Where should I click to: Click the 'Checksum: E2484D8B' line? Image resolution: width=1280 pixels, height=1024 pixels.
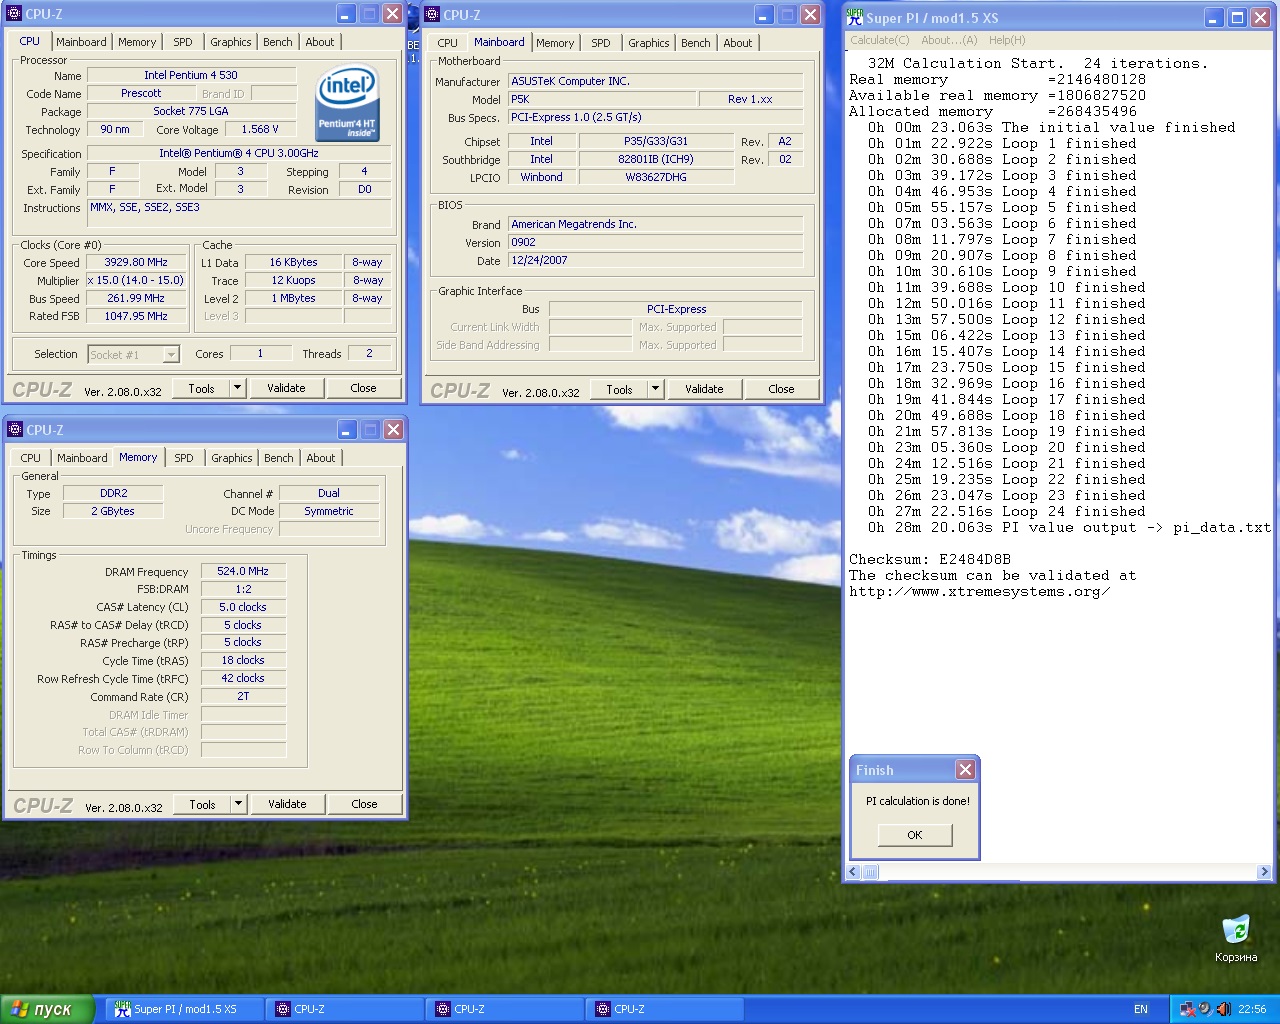pyautogui.click(x=930, y=559)
